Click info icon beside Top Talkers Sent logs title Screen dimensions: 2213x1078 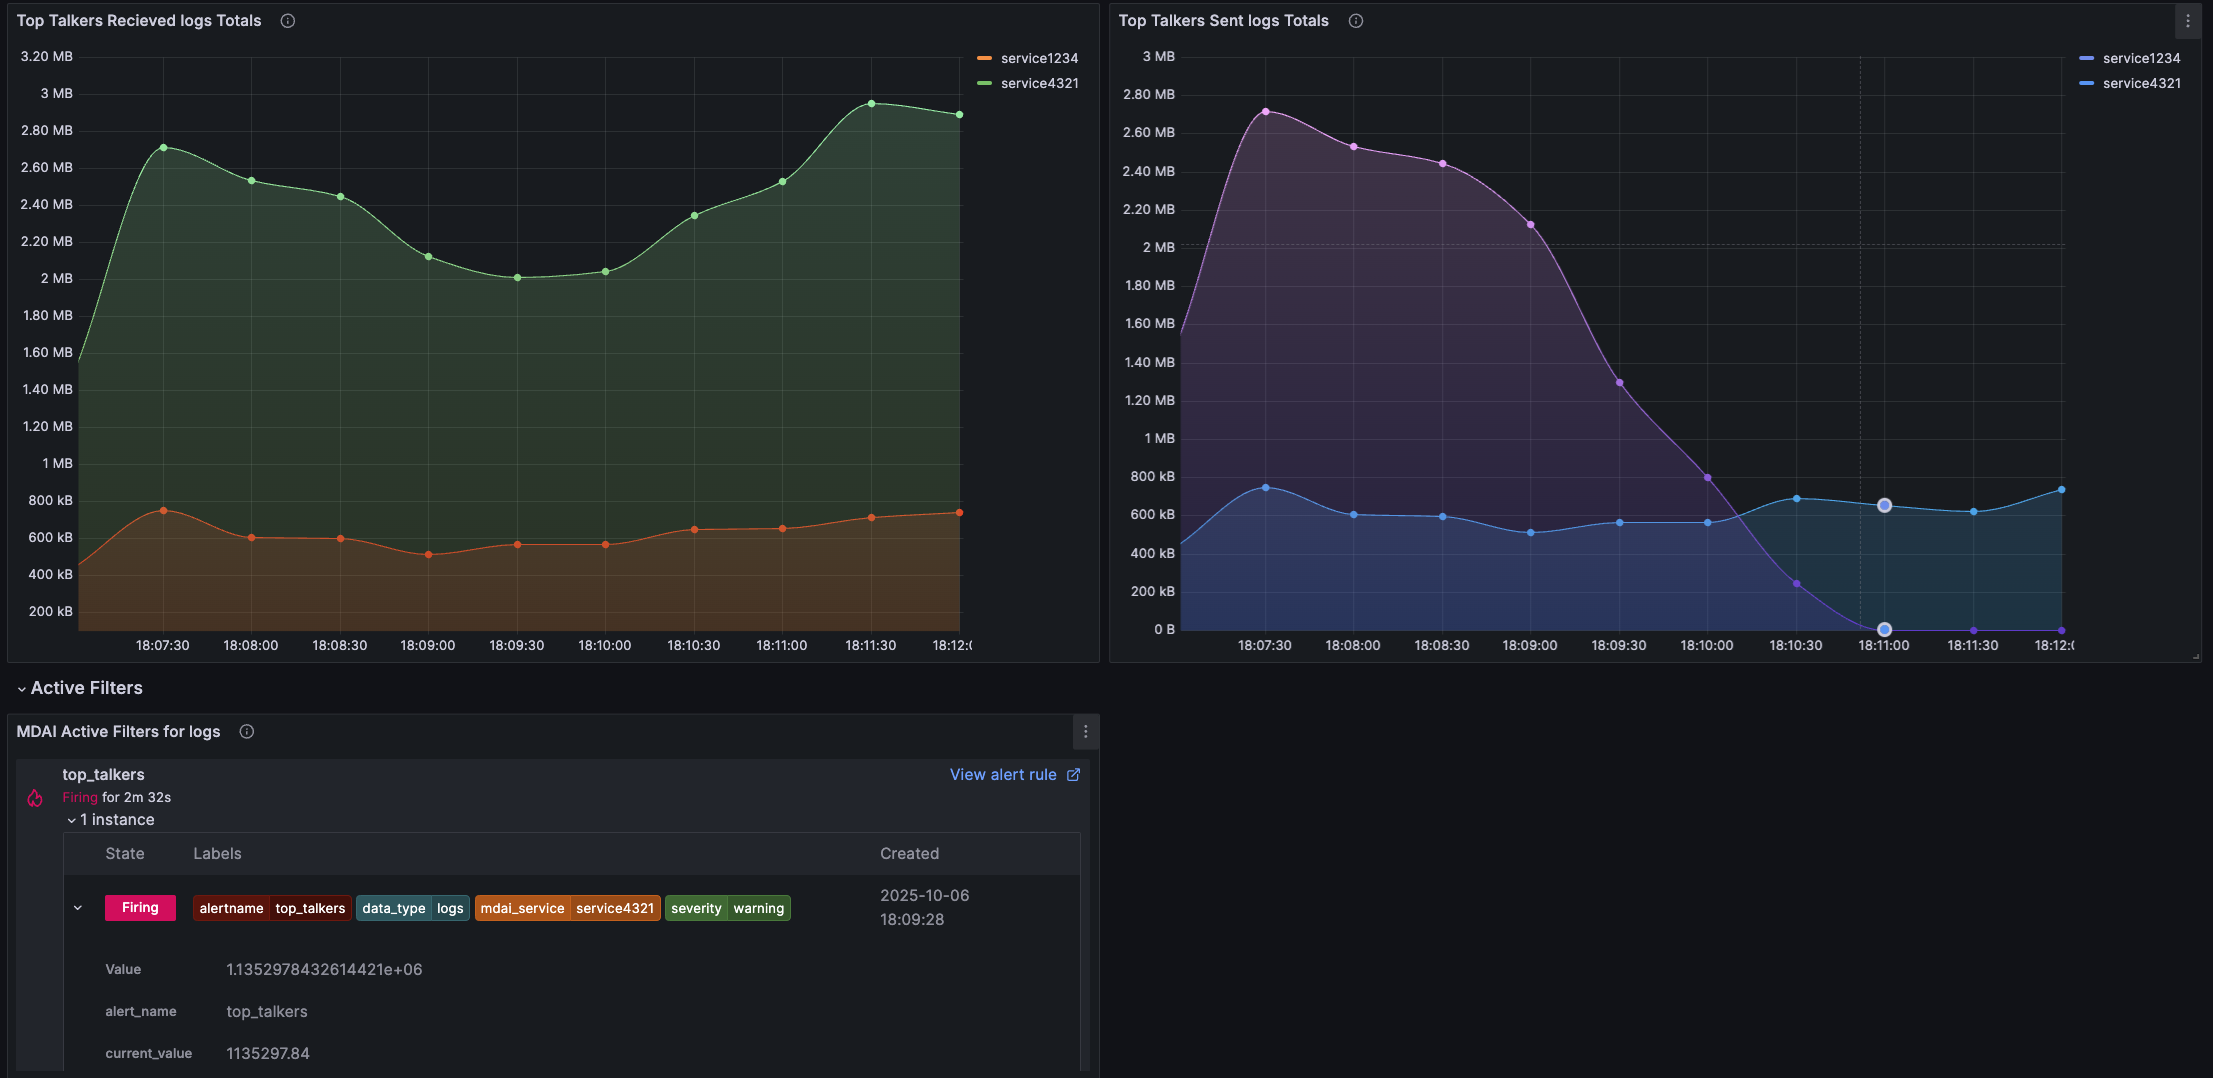(x=1355, y=21)
